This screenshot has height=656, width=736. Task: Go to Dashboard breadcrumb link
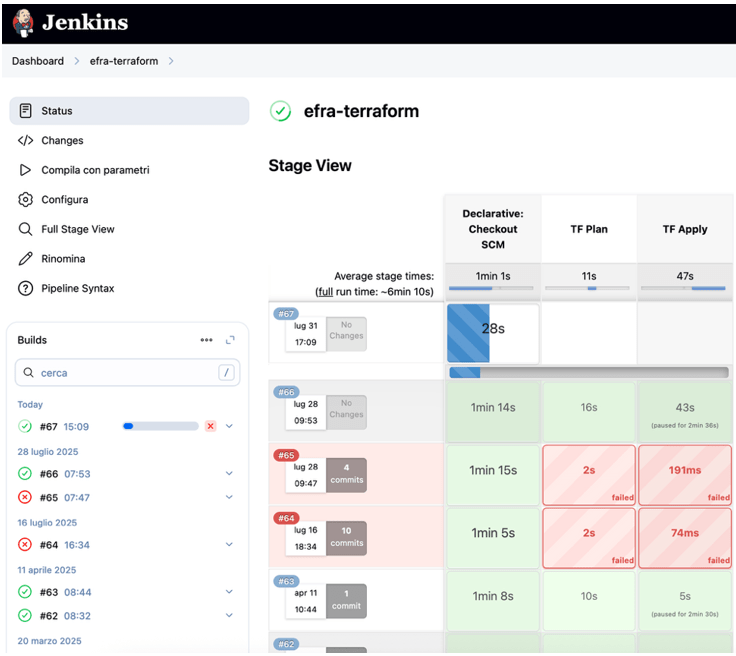[x=38, y=61]
